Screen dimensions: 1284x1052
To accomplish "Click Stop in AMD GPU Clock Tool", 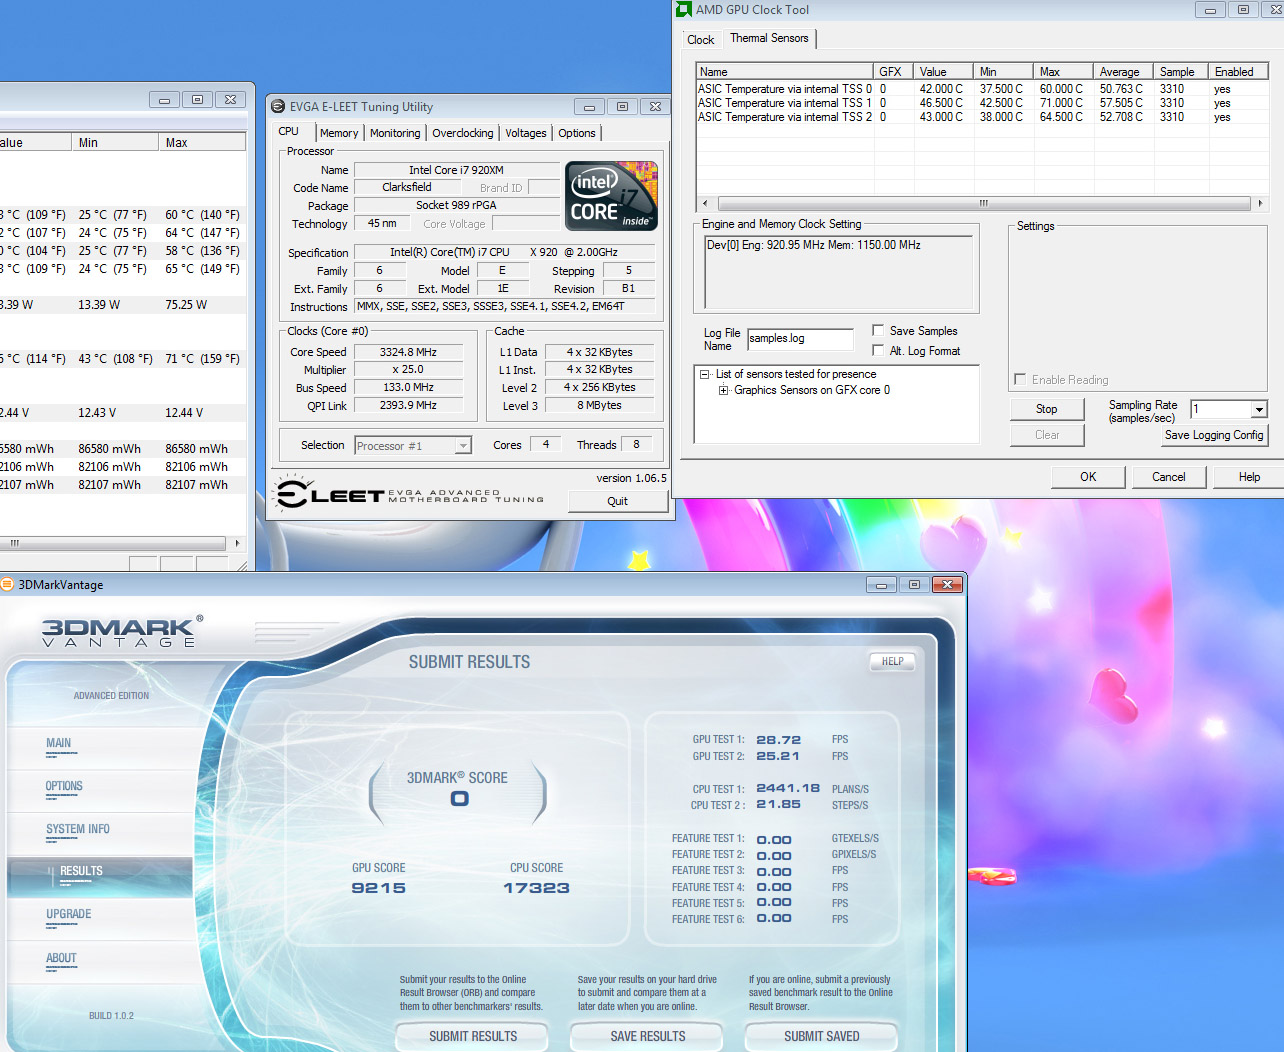I will pos(1047,409).
